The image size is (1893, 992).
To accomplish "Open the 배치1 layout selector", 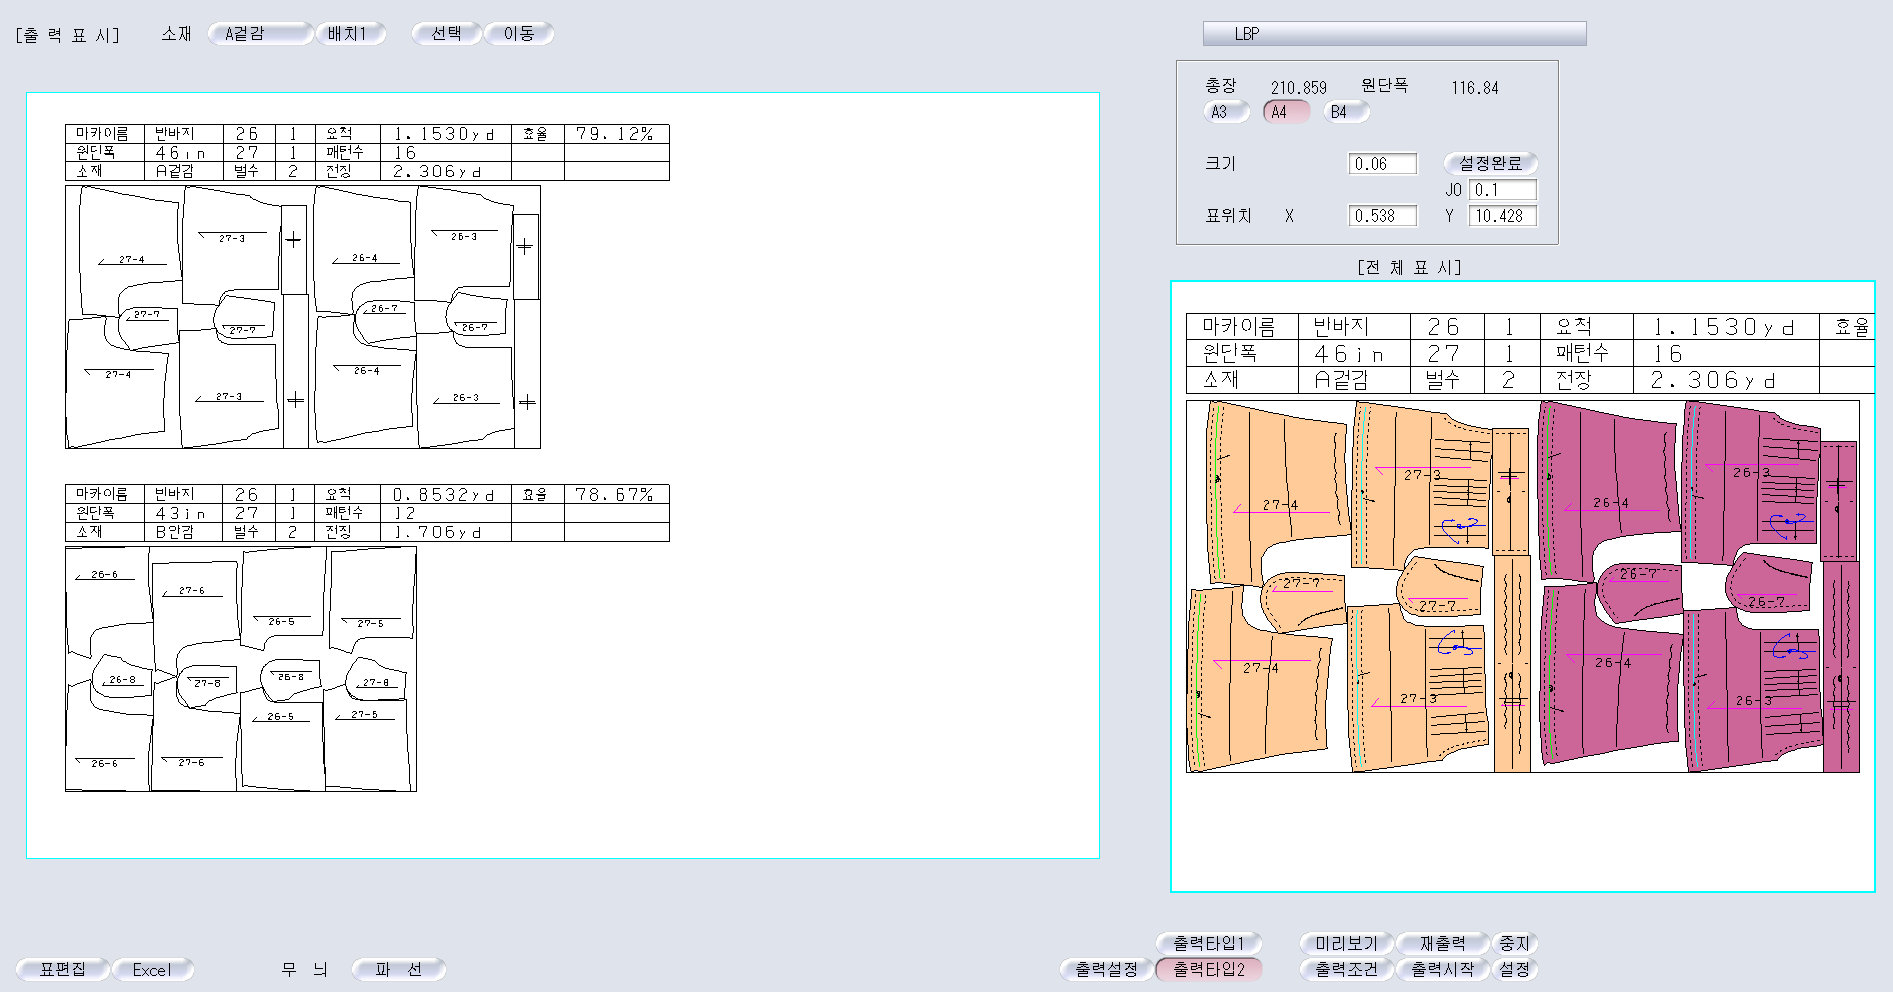I will [x=350, y=34].
